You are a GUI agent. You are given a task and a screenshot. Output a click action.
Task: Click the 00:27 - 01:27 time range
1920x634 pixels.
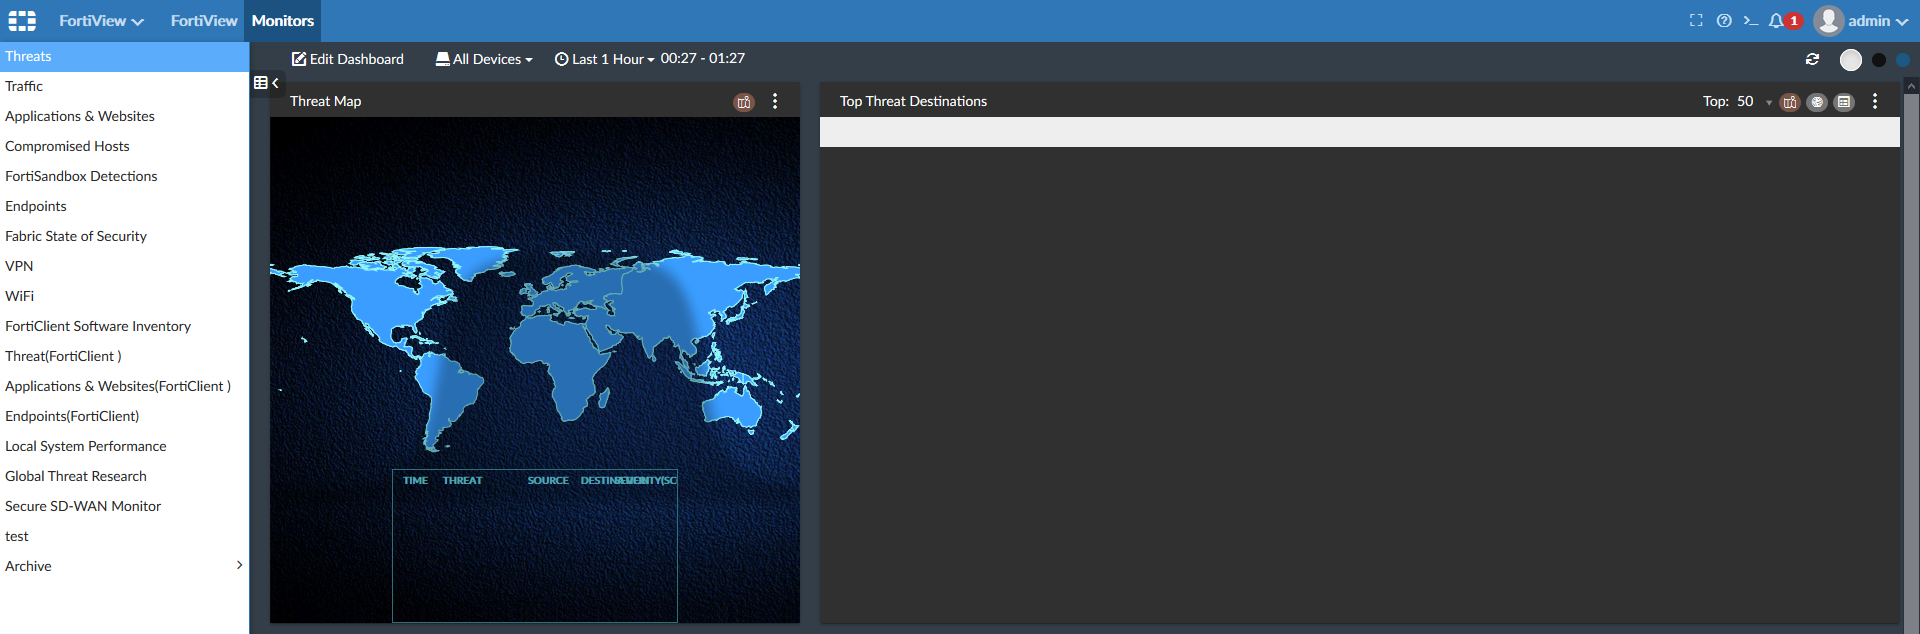703,58
